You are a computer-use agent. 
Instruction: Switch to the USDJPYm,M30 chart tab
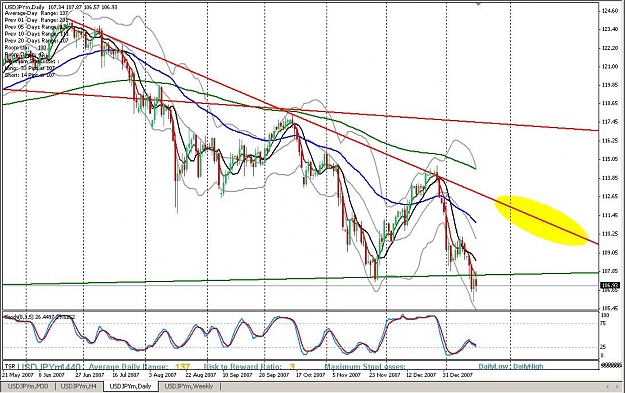click(28, 386)
